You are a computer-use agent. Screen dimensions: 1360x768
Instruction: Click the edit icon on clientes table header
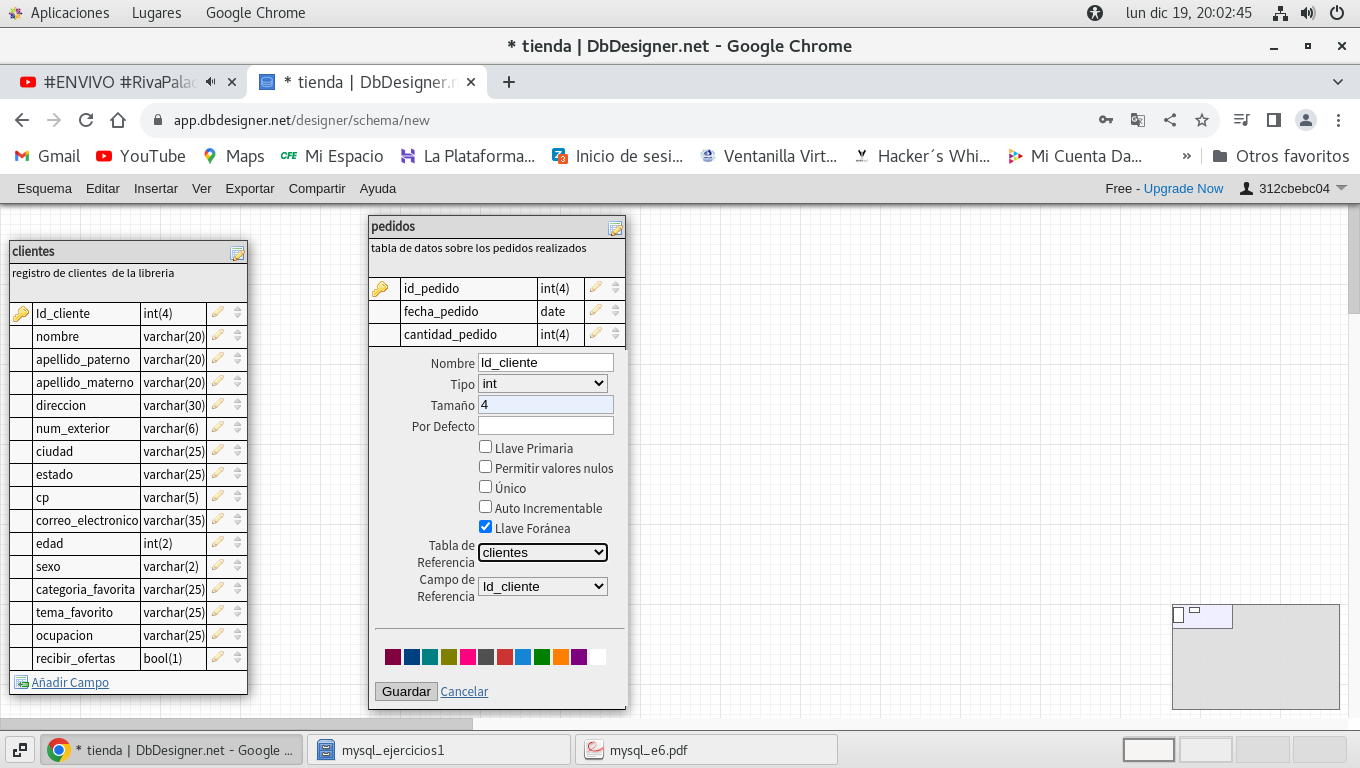tap(237, 254)
